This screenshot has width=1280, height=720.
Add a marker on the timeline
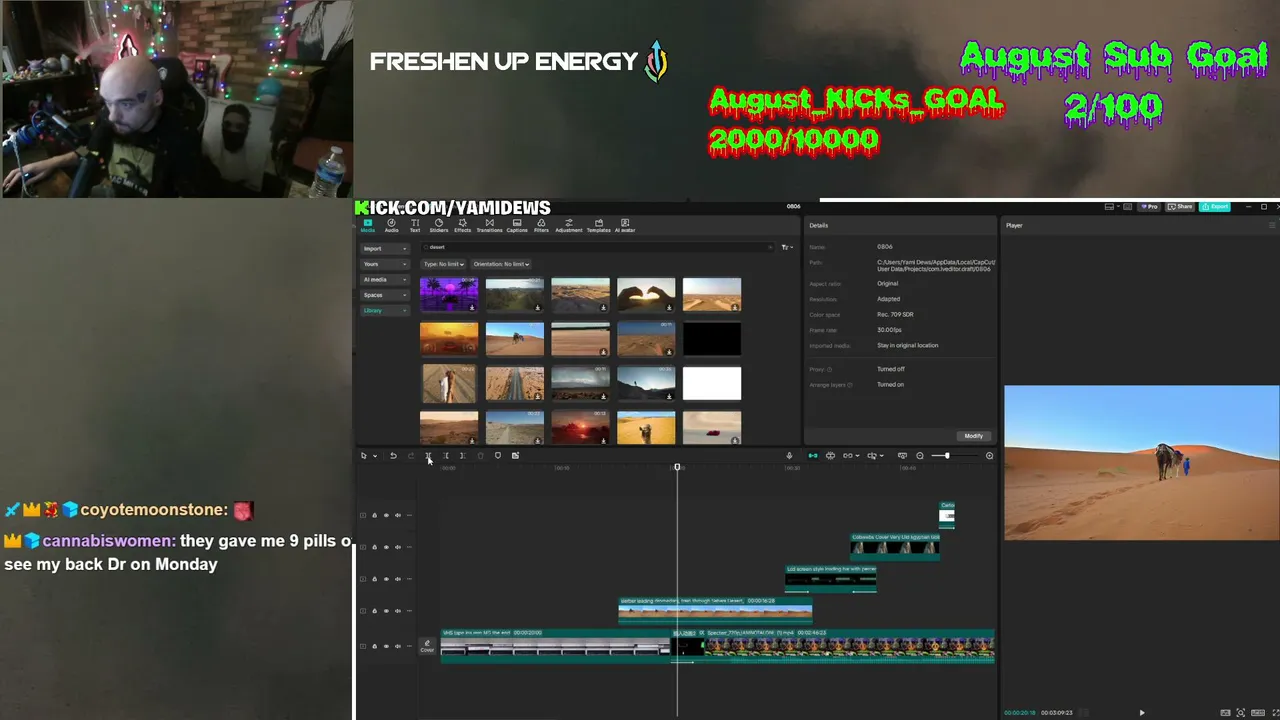pyautogui.click(x=498, y=456)
